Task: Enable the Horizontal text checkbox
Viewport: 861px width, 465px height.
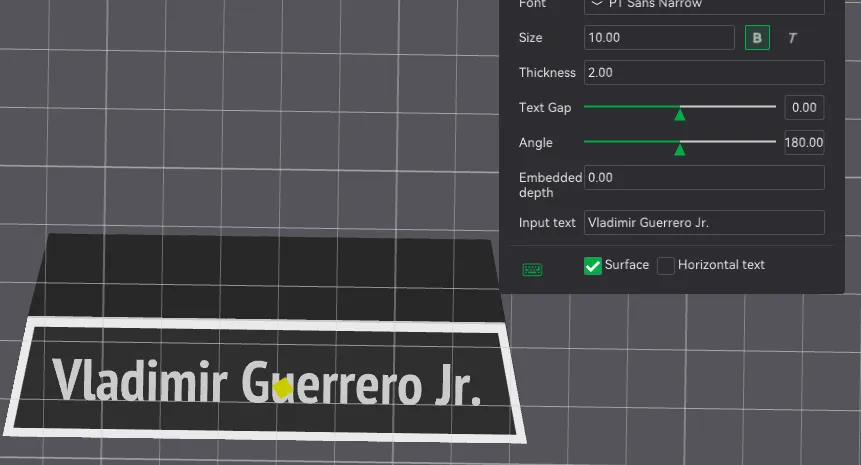Action: point(666,266)
